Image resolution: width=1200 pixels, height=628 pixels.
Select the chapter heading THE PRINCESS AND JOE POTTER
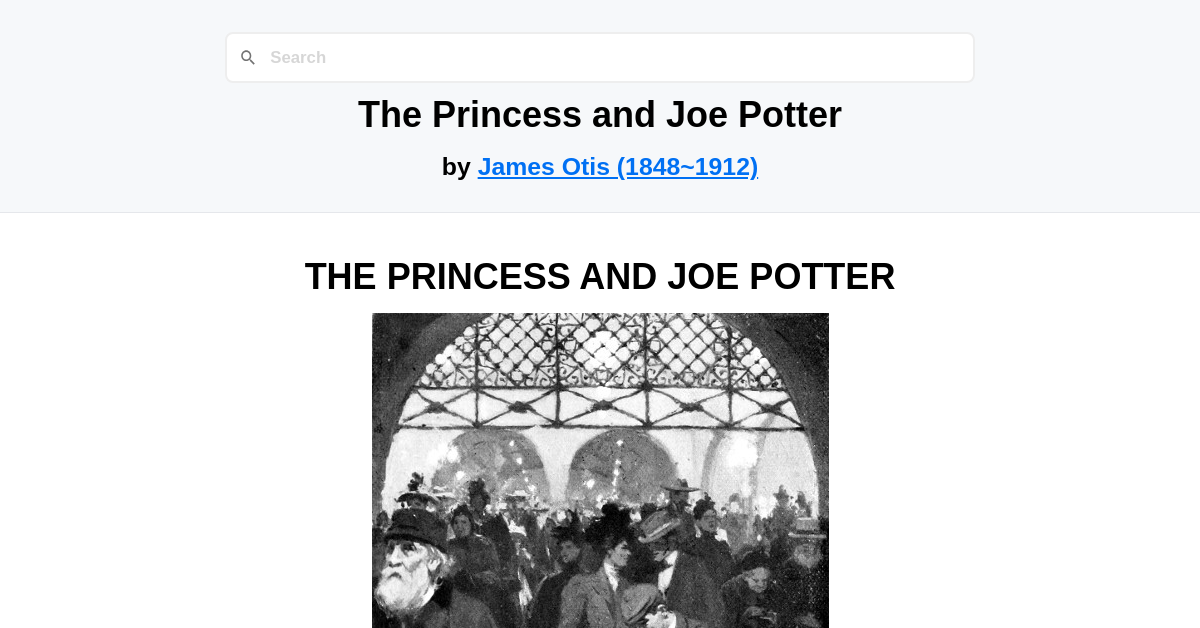[600, 276]
